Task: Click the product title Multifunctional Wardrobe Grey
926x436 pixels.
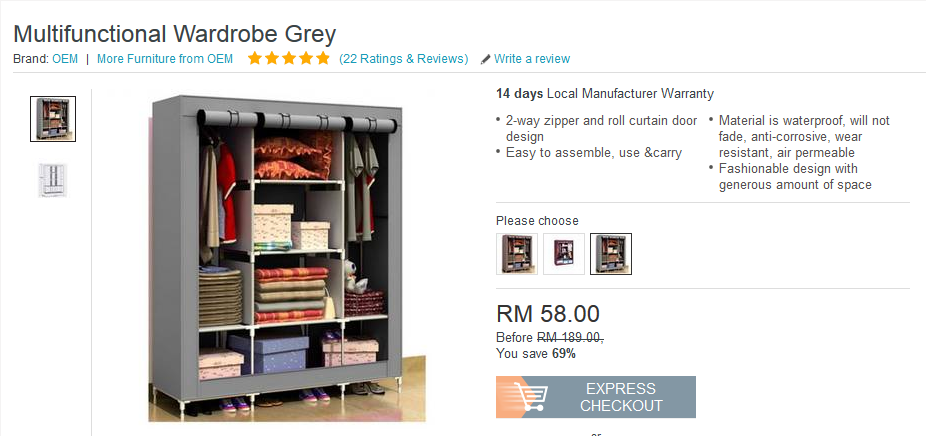Action: pos(174,34)
